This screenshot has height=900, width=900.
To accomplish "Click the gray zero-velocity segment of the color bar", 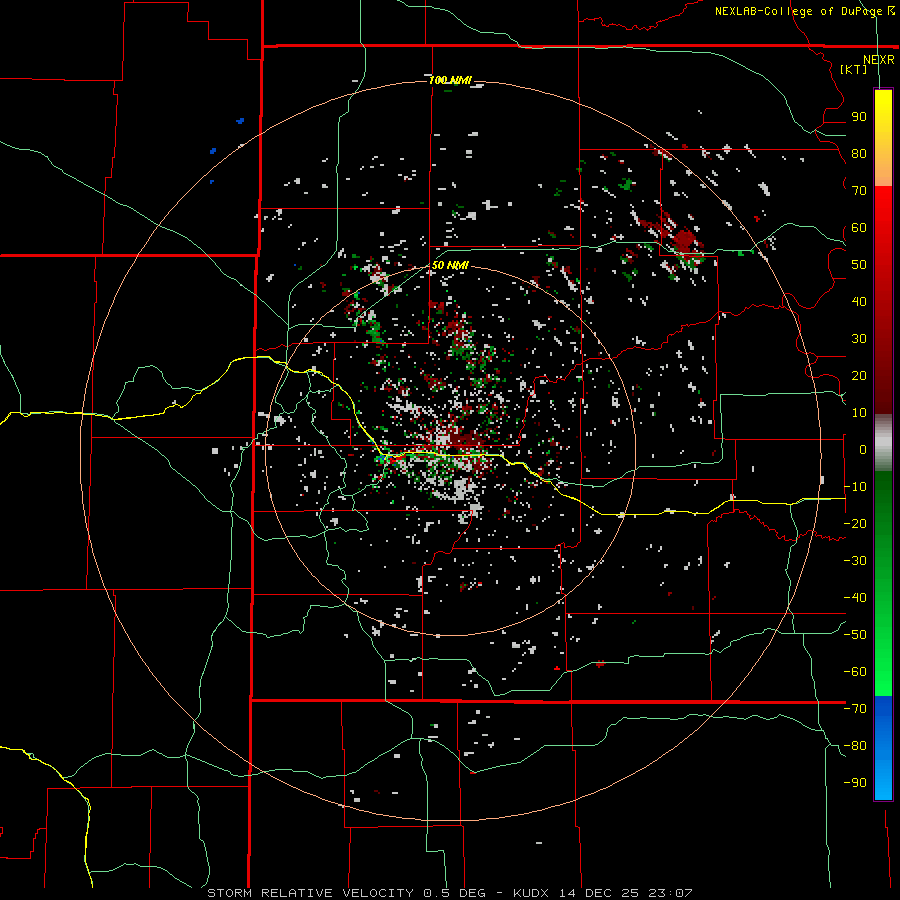I will click(883, 443).
